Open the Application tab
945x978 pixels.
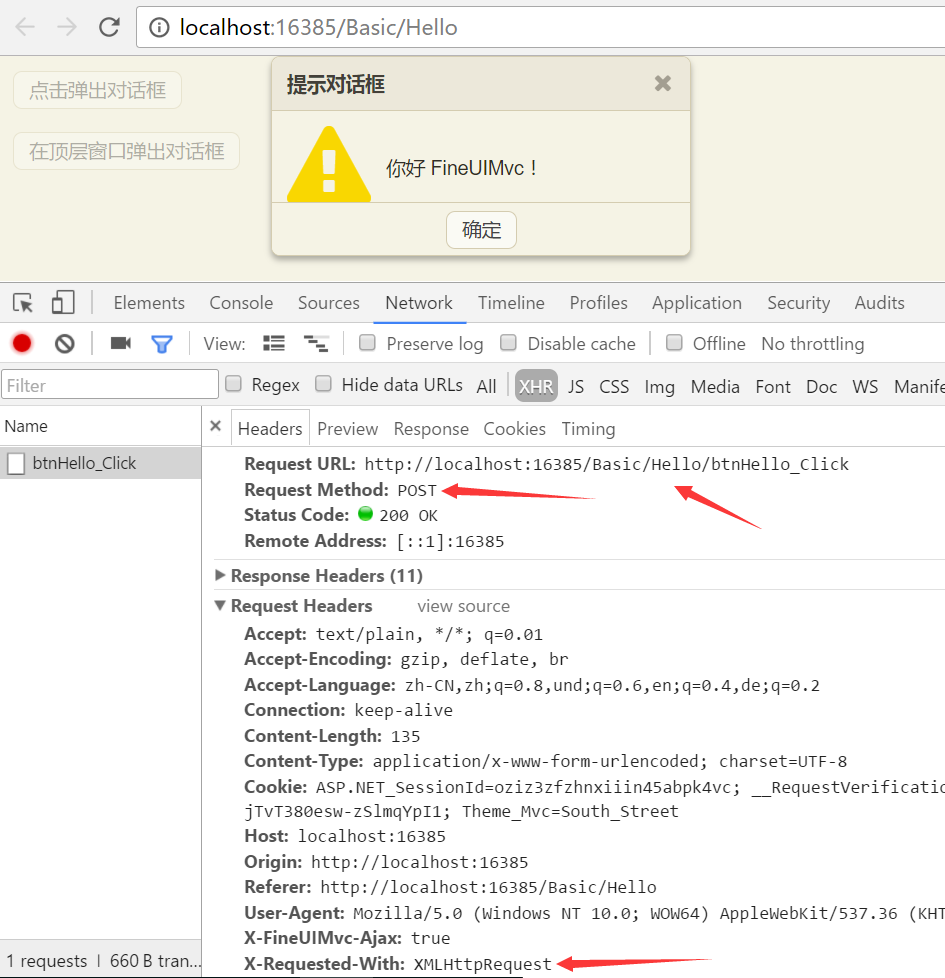coord(697,303)
